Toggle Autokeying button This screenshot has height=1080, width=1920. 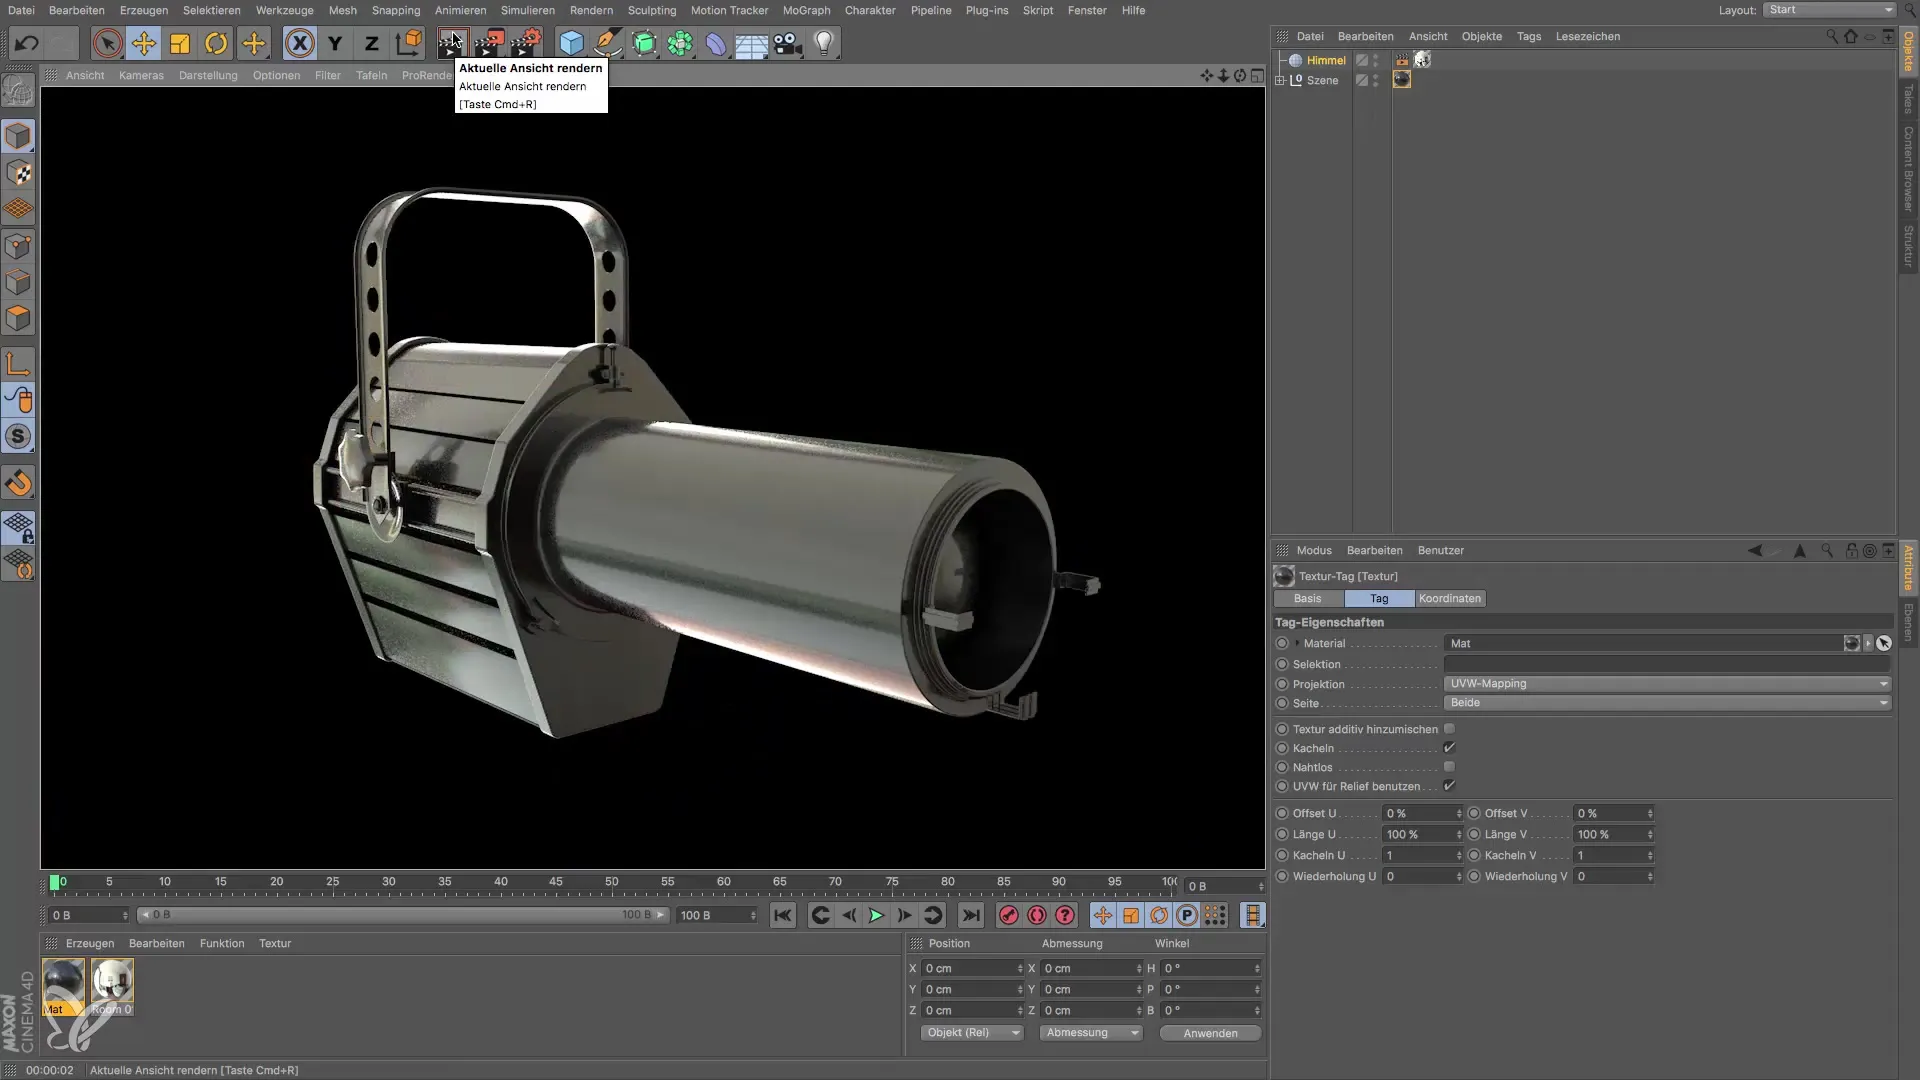[1037, 915]
